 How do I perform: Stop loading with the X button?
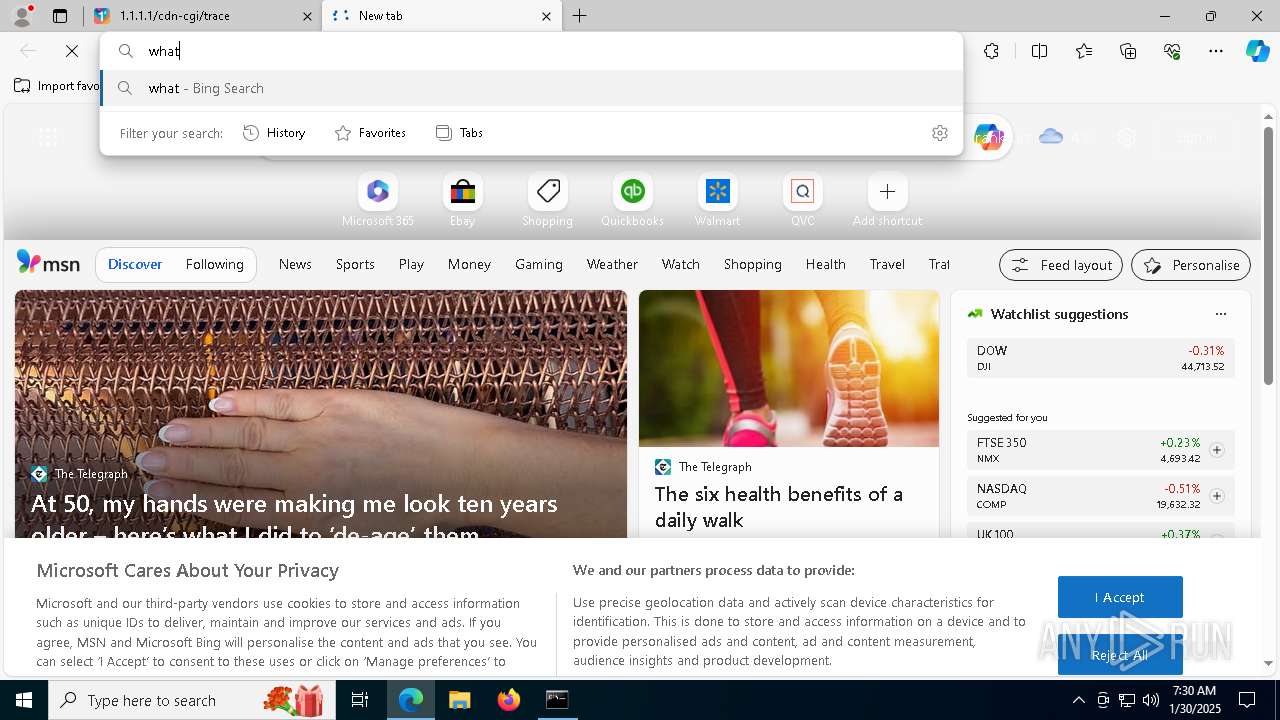pos(72,51)
